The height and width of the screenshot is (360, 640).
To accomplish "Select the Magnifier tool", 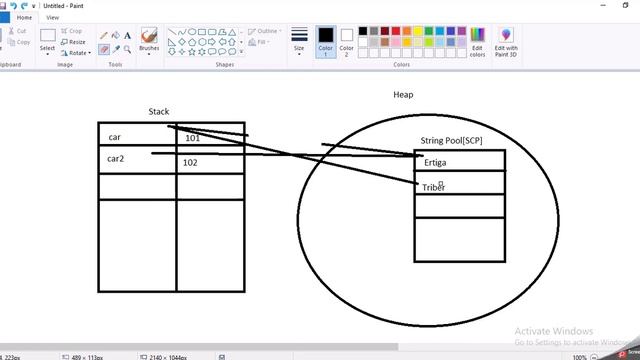I will pyautogui.click(x=127, y=49).
